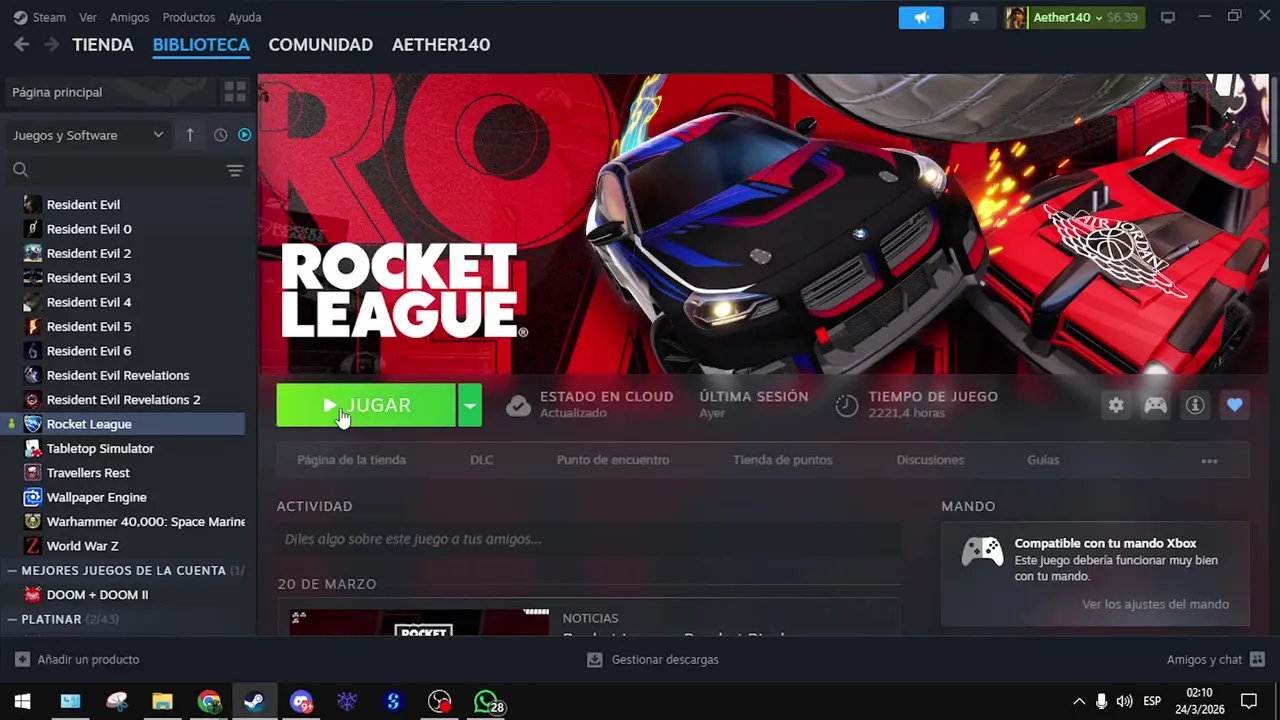
Task: Open the Jugar dropdown arrow
Action: [469, 405]
